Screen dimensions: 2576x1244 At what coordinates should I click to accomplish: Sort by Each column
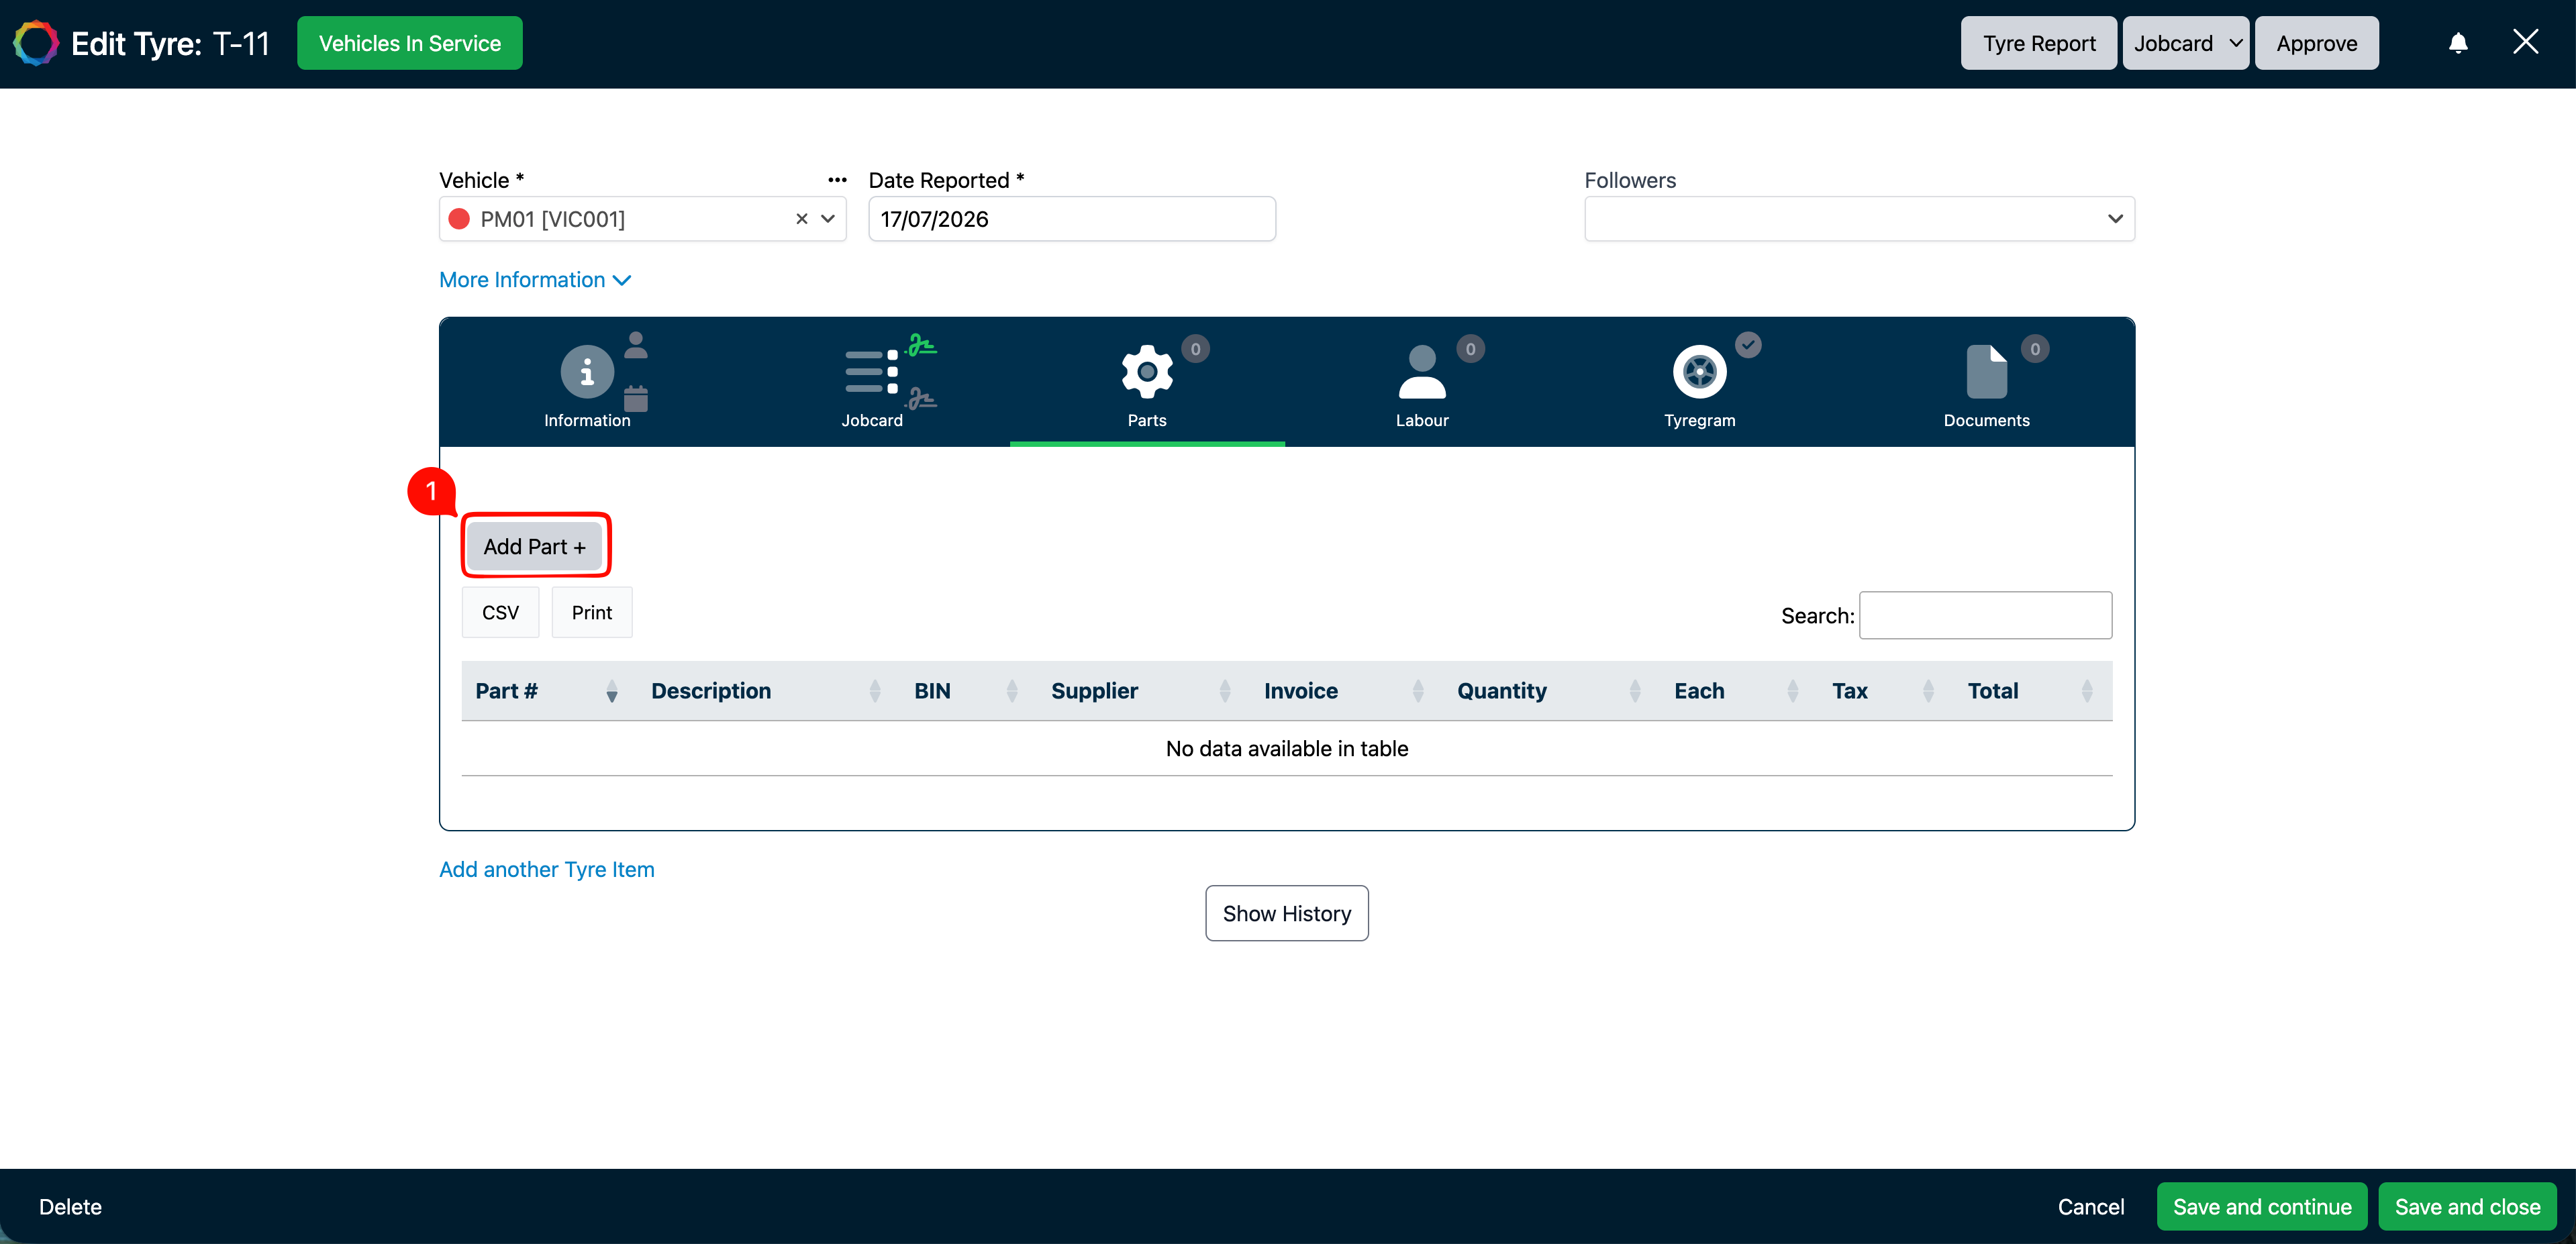click(1739, 691)
